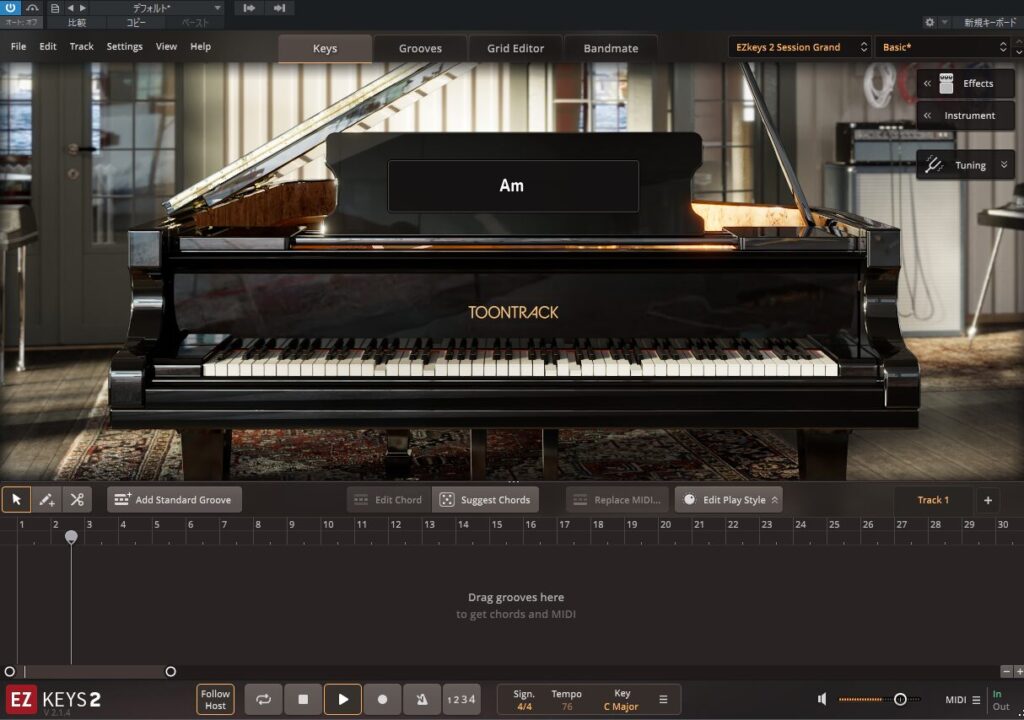Open the EZkeys 2 Session Grand dropdown

(799, 47)
